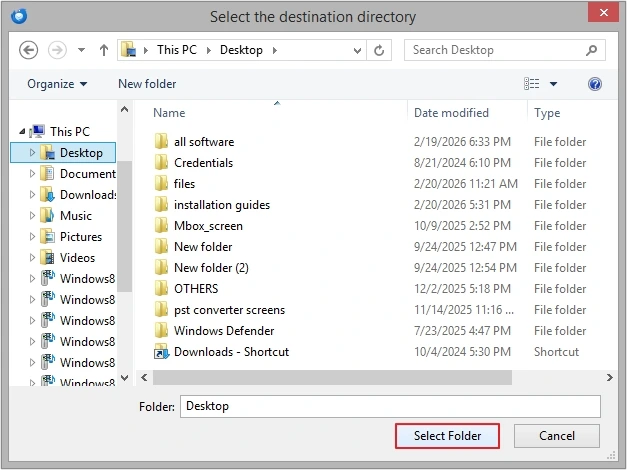The width and height of the screenshot is (627, 470).
Task: Click the navigation pane scroll-up arrow
Action: (x=125, y=109)
